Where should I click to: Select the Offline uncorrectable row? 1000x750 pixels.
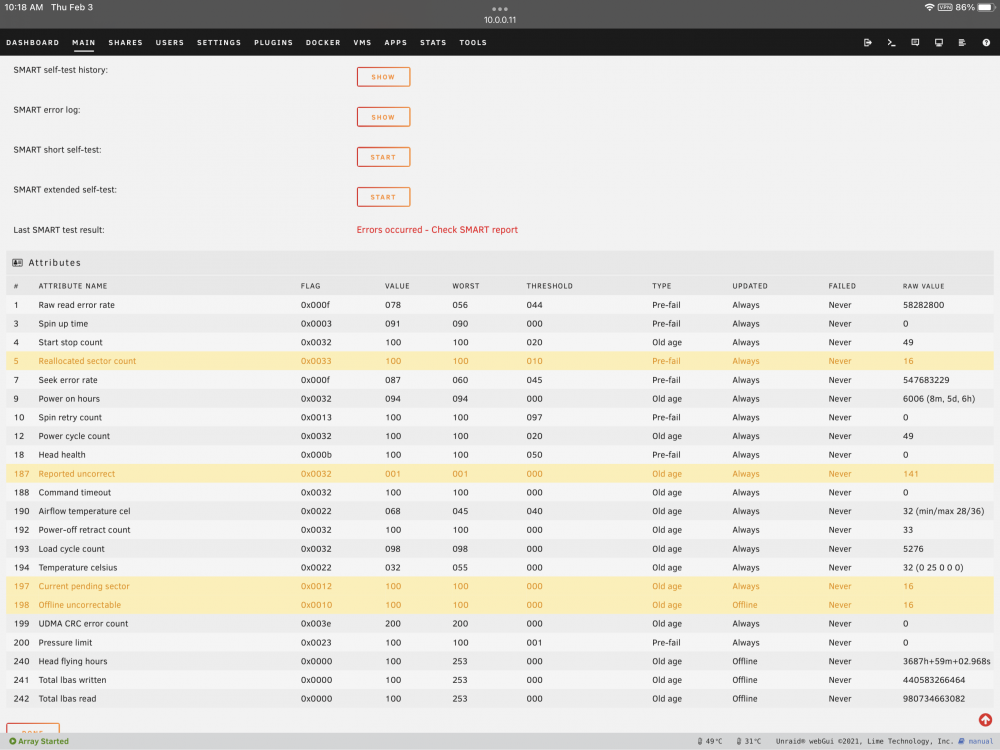pyautogui.click(x=500, y=605)
